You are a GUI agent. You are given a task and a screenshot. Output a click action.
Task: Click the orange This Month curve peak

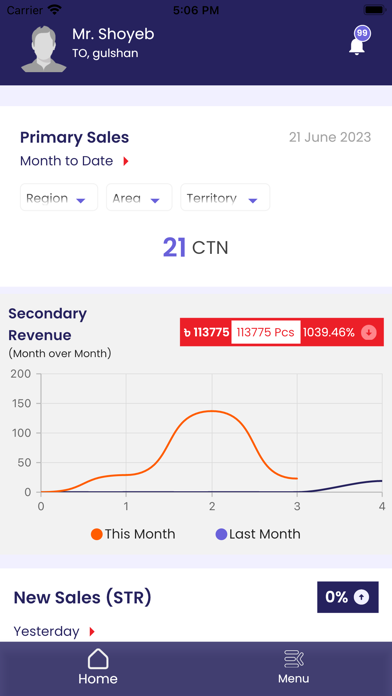pyautogui.click(x=212, y=411)
